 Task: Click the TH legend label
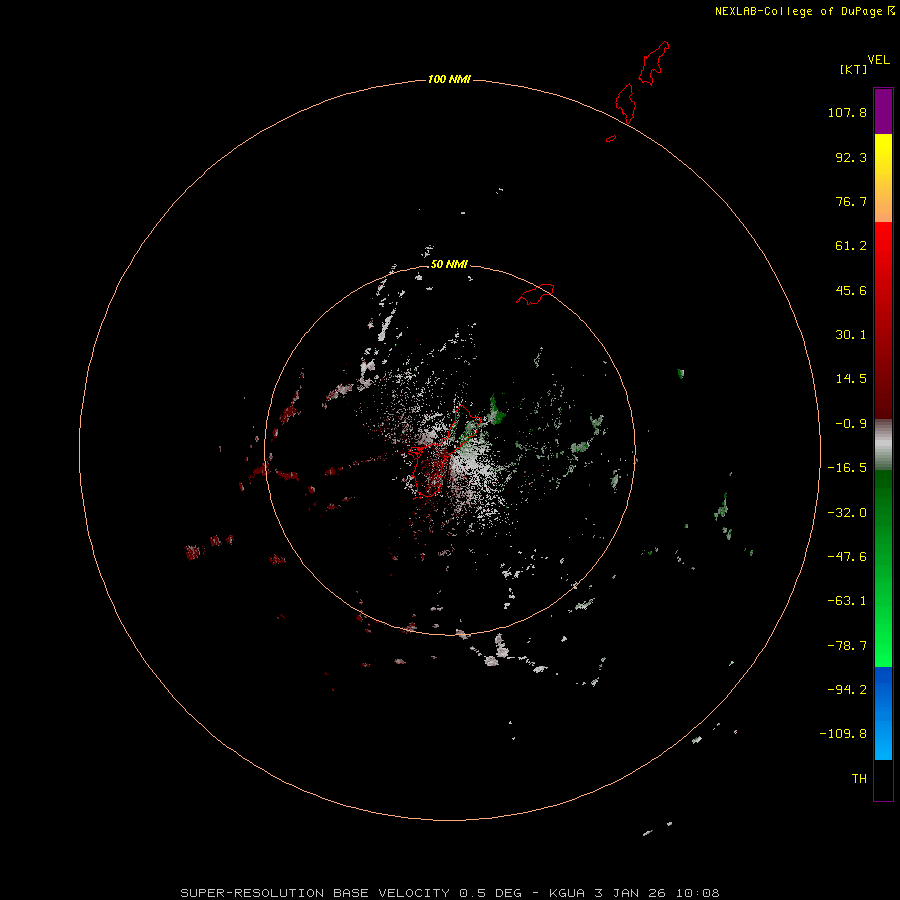coord(859,779)
